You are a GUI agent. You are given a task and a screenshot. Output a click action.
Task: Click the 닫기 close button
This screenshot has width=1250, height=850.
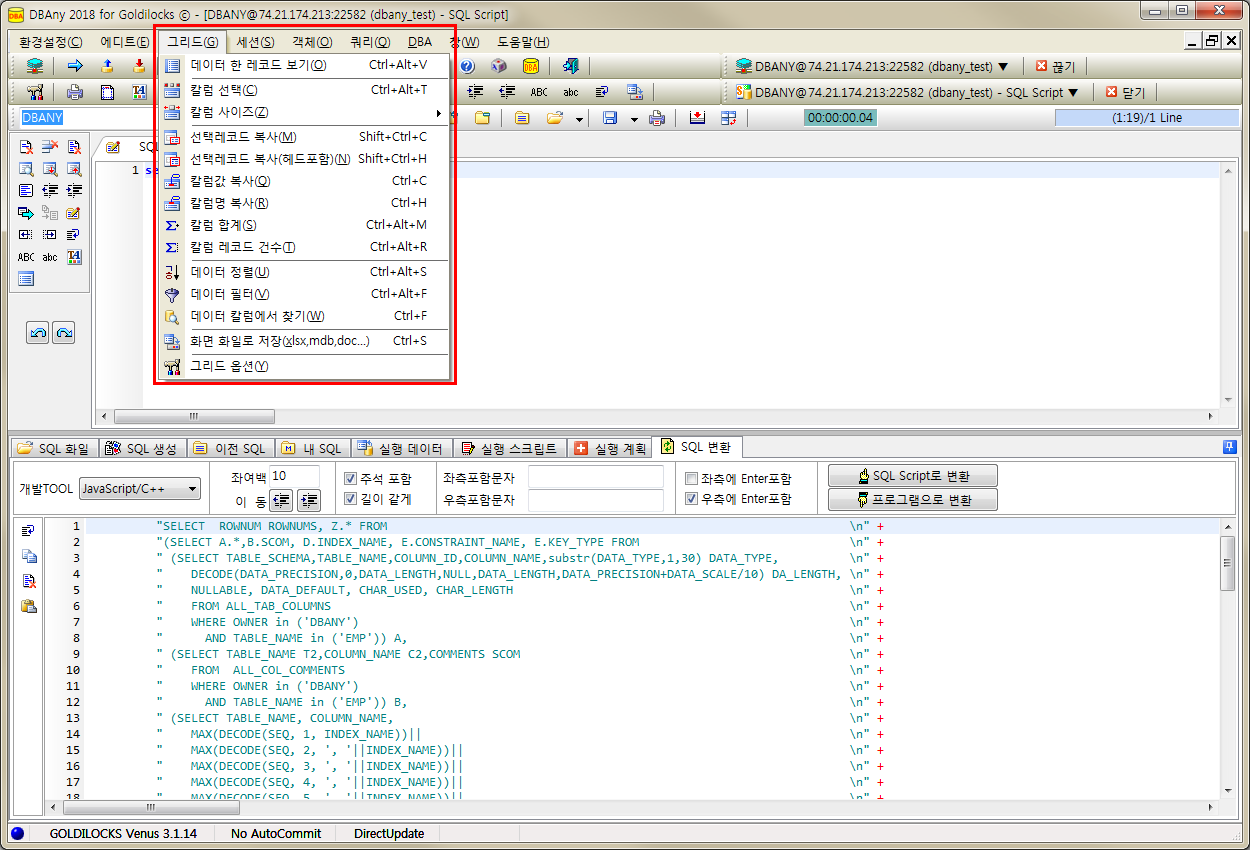1125,93
